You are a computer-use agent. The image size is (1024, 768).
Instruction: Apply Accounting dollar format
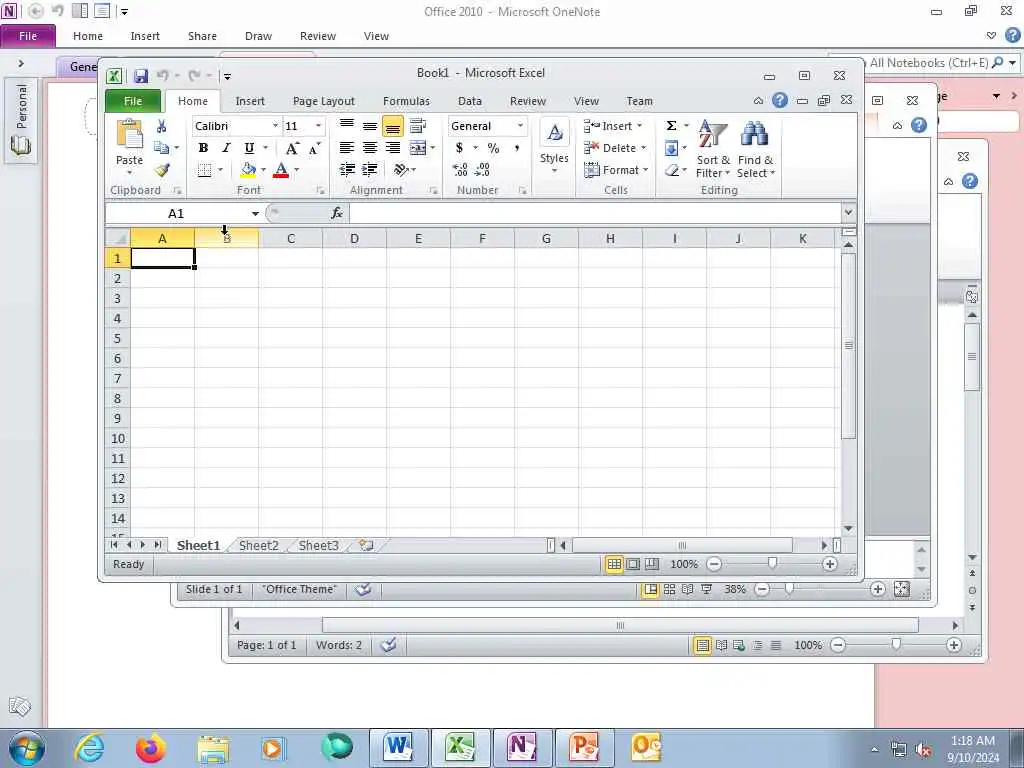(x=460, y=148)
